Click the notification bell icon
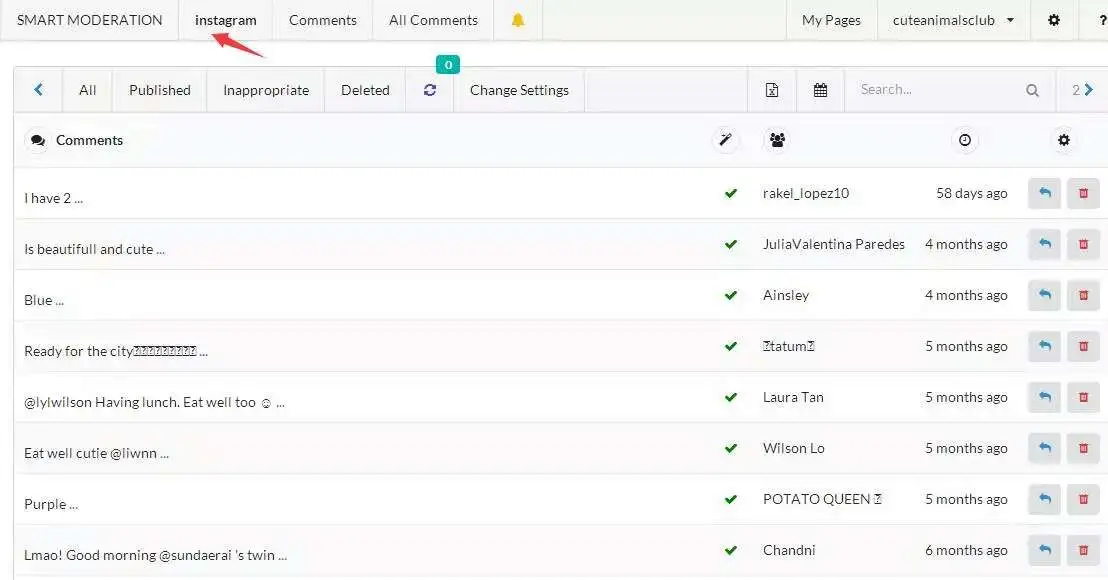 pyautogui.click(x=518, y=20)
